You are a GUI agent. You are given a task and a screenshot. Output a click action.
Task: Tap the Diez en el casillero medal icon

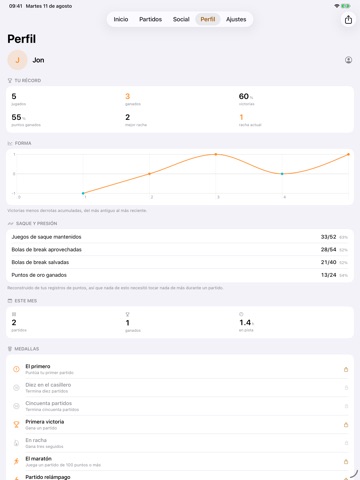click(x=16, y=388)
